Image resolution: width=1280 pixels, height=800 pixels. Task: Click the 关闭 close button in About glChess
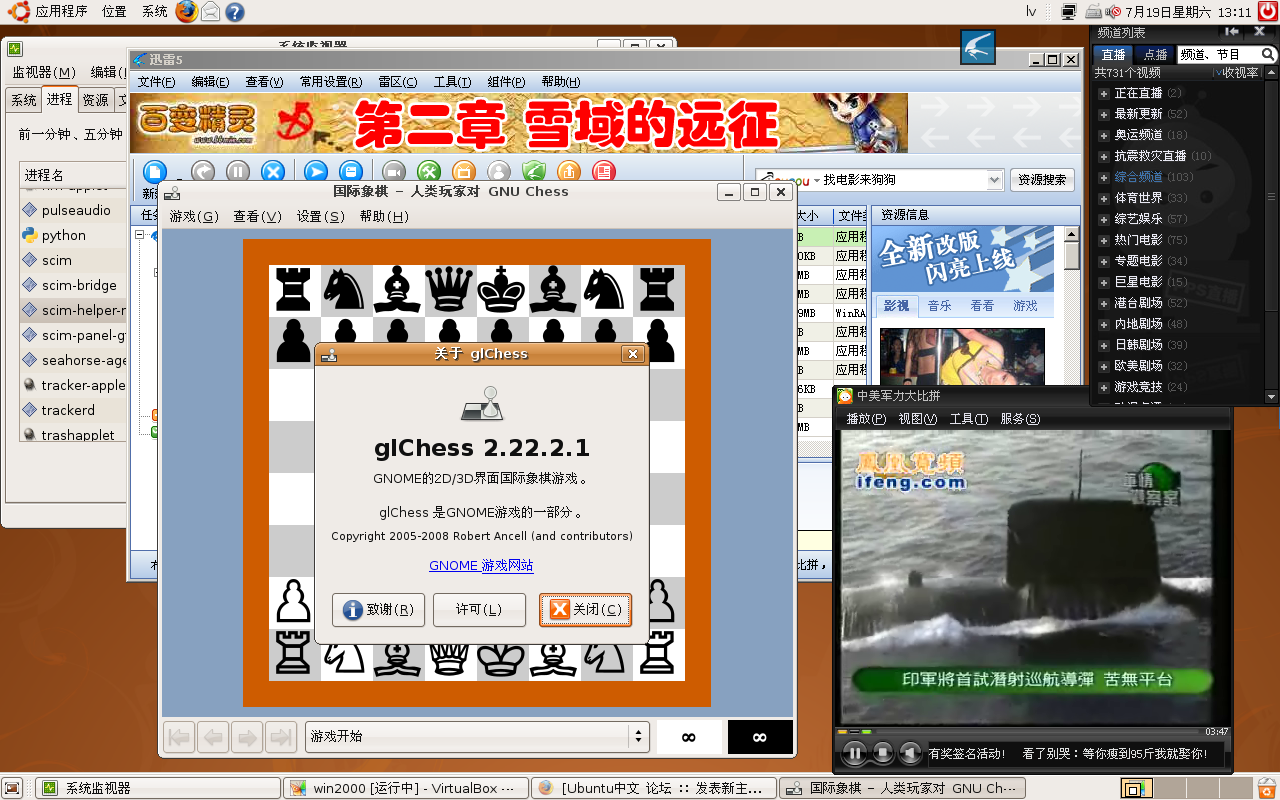[585, 610]
